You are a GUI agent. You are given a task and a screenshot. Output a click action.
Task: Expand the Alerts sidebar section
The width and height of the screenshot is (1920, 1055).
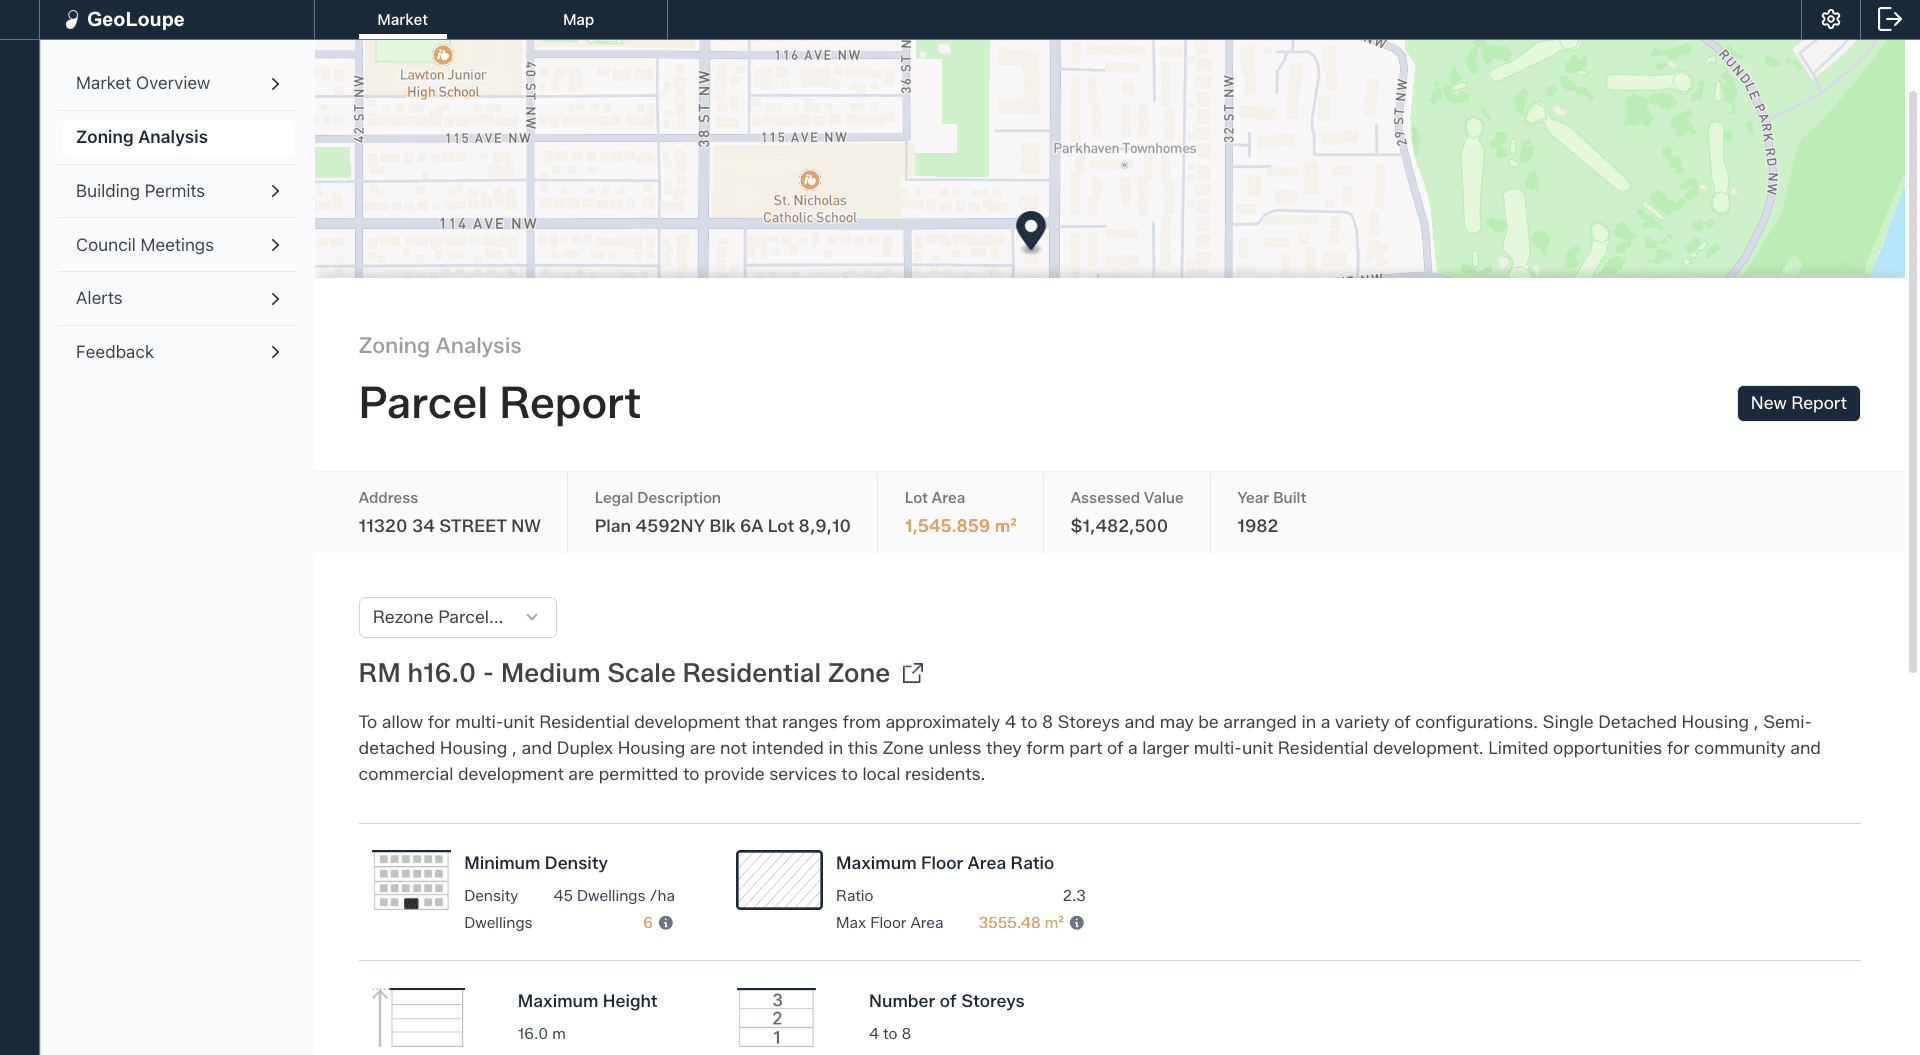coord(176,297)
